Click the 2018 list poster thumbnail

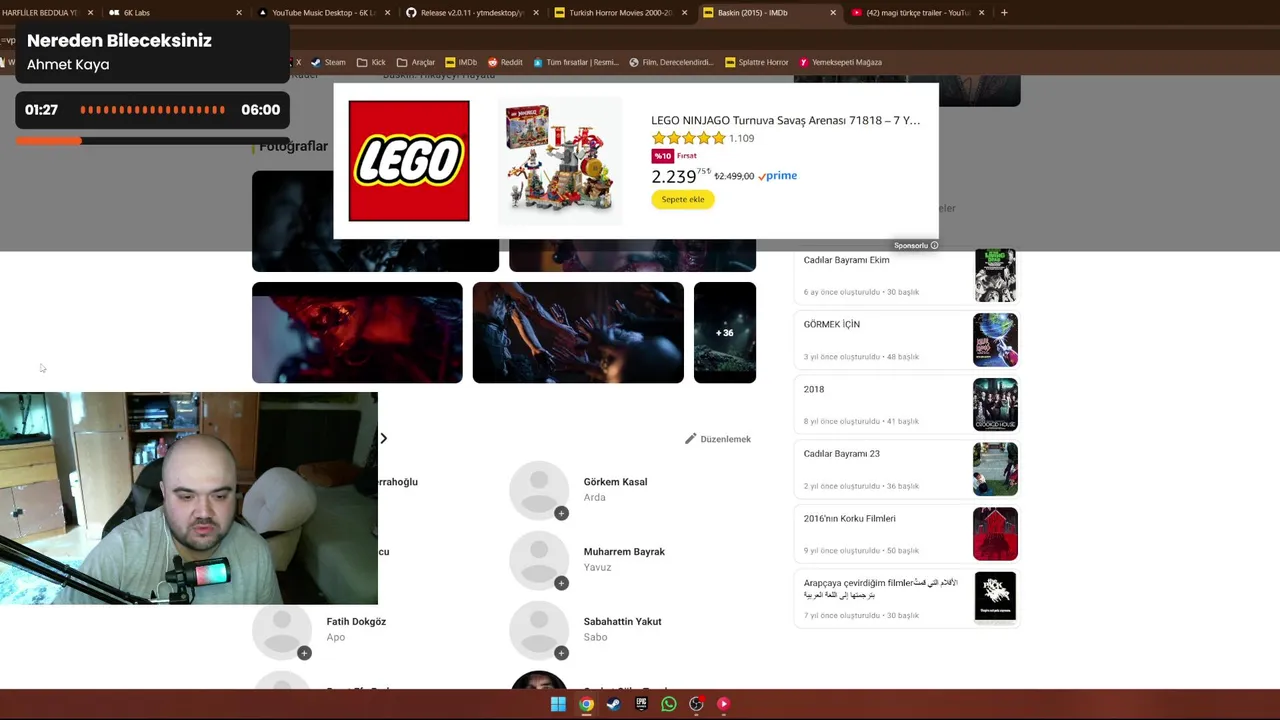pyautogui.click(x=995, y=404)
